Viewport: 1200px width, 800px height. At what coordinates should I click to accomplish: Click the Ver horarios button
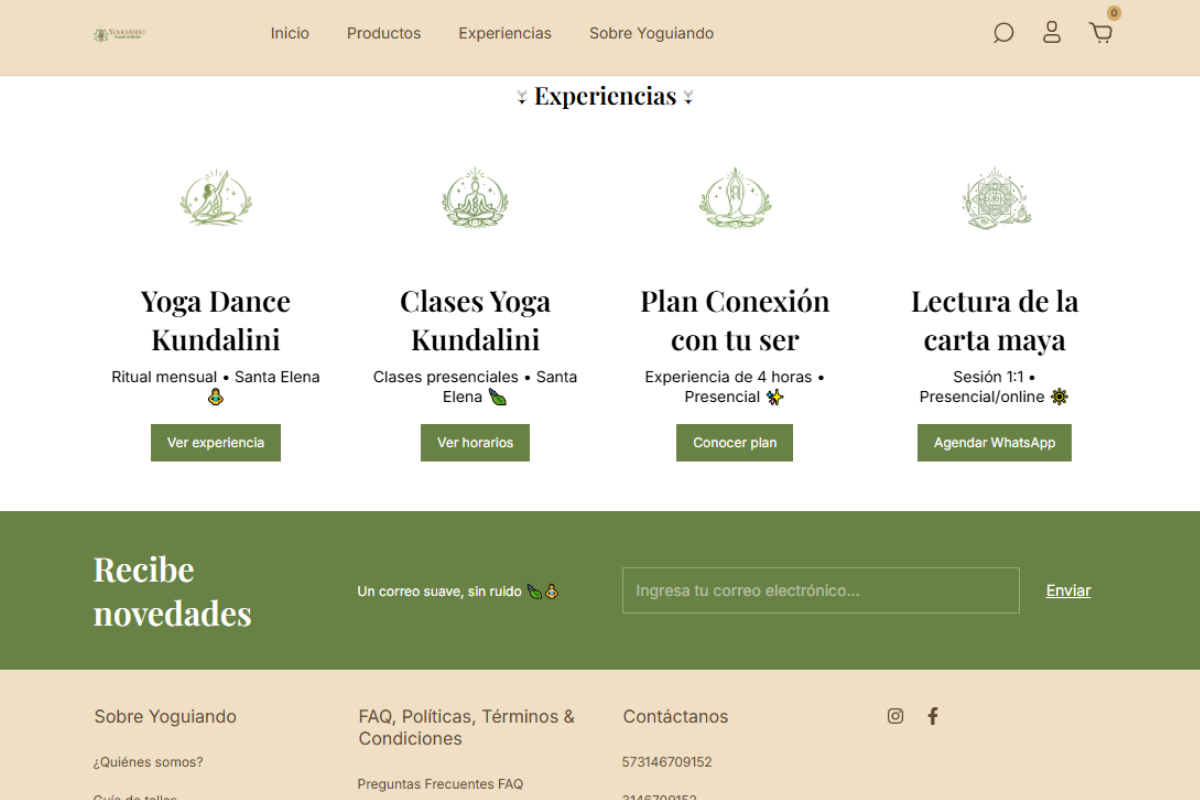(x=475, y=443)
